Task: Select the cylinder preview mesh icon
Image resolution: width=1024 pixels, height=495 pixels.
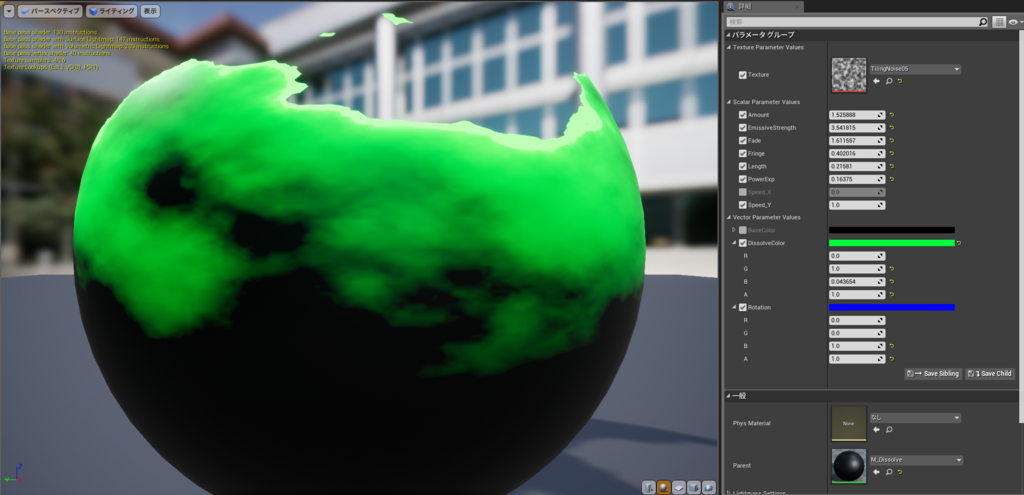Action: pos(648,487)
